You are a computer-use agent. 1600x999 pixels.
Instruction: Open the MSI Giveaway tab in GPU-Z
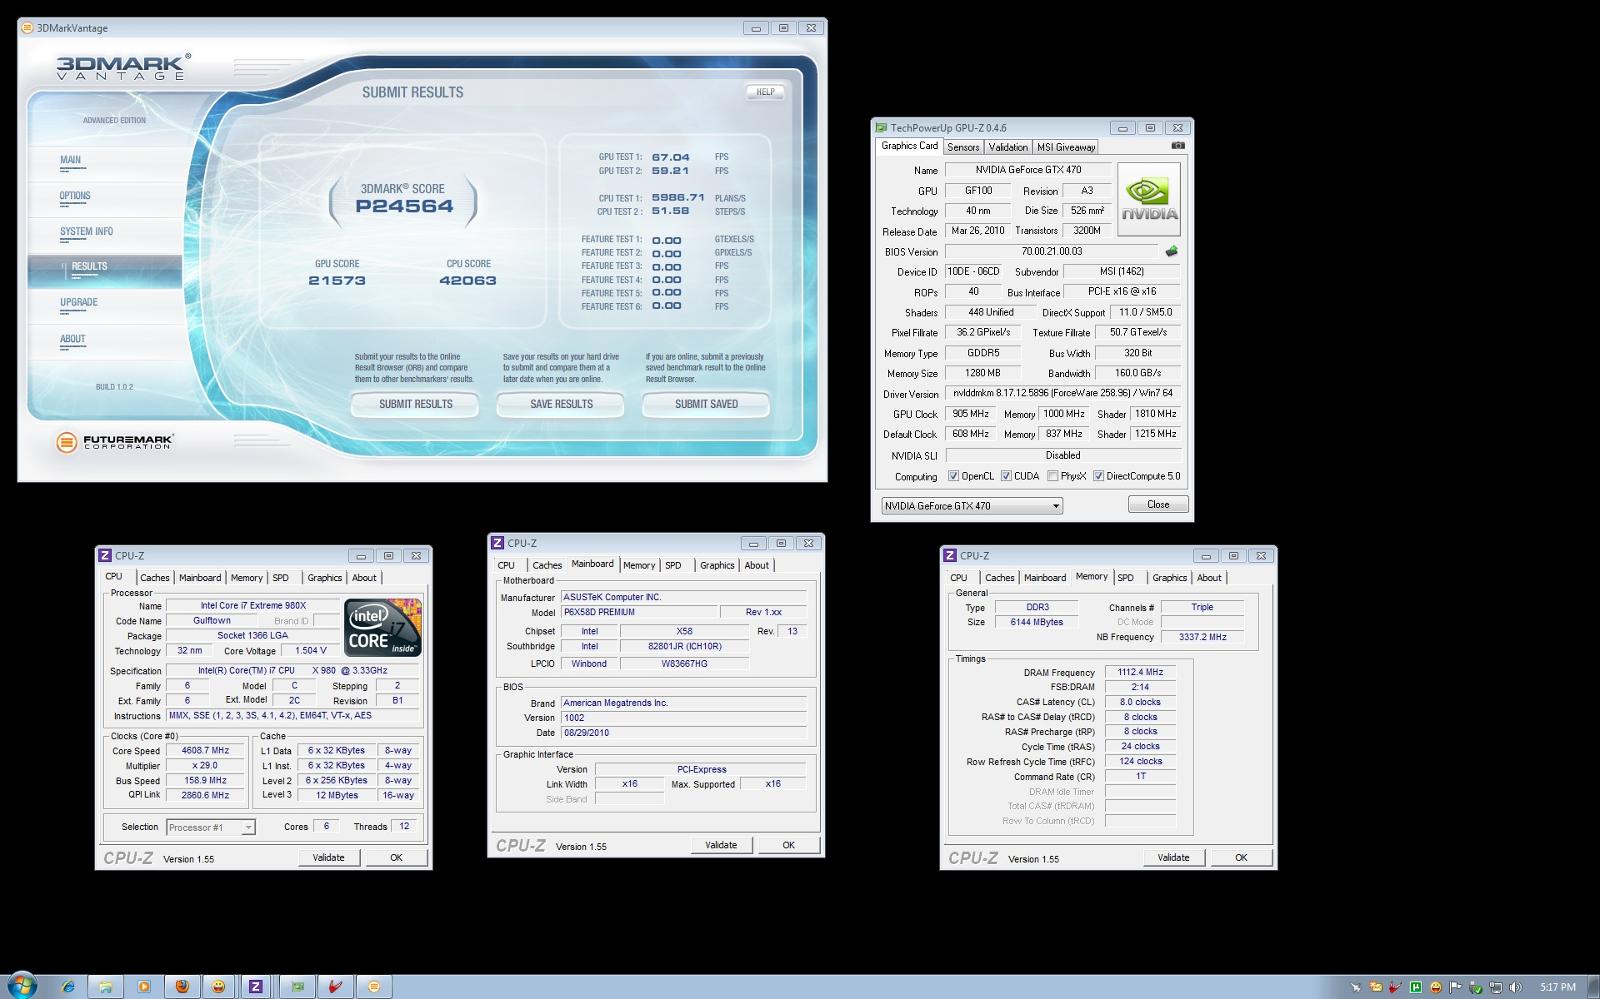1066,147
